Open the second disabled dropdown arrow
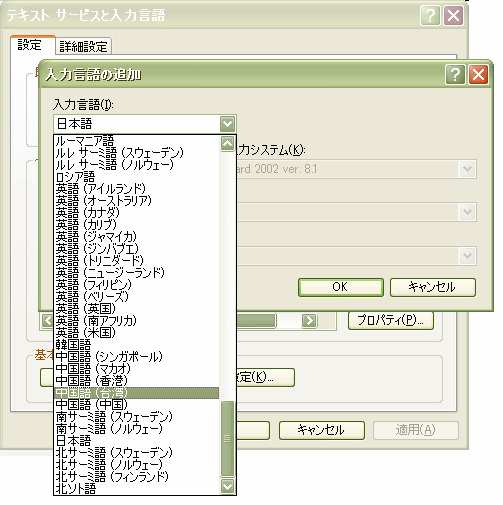This screenshot has width=503, height=505. click(x=467, y=212)
